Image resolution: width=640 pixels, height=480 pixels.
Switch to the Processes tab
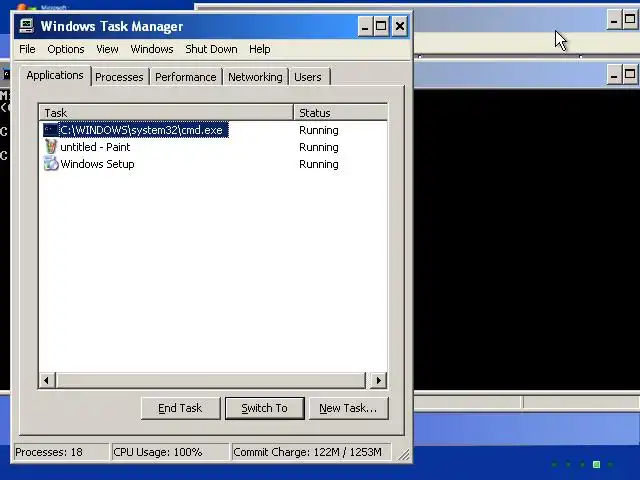click(x=119, y=77)
